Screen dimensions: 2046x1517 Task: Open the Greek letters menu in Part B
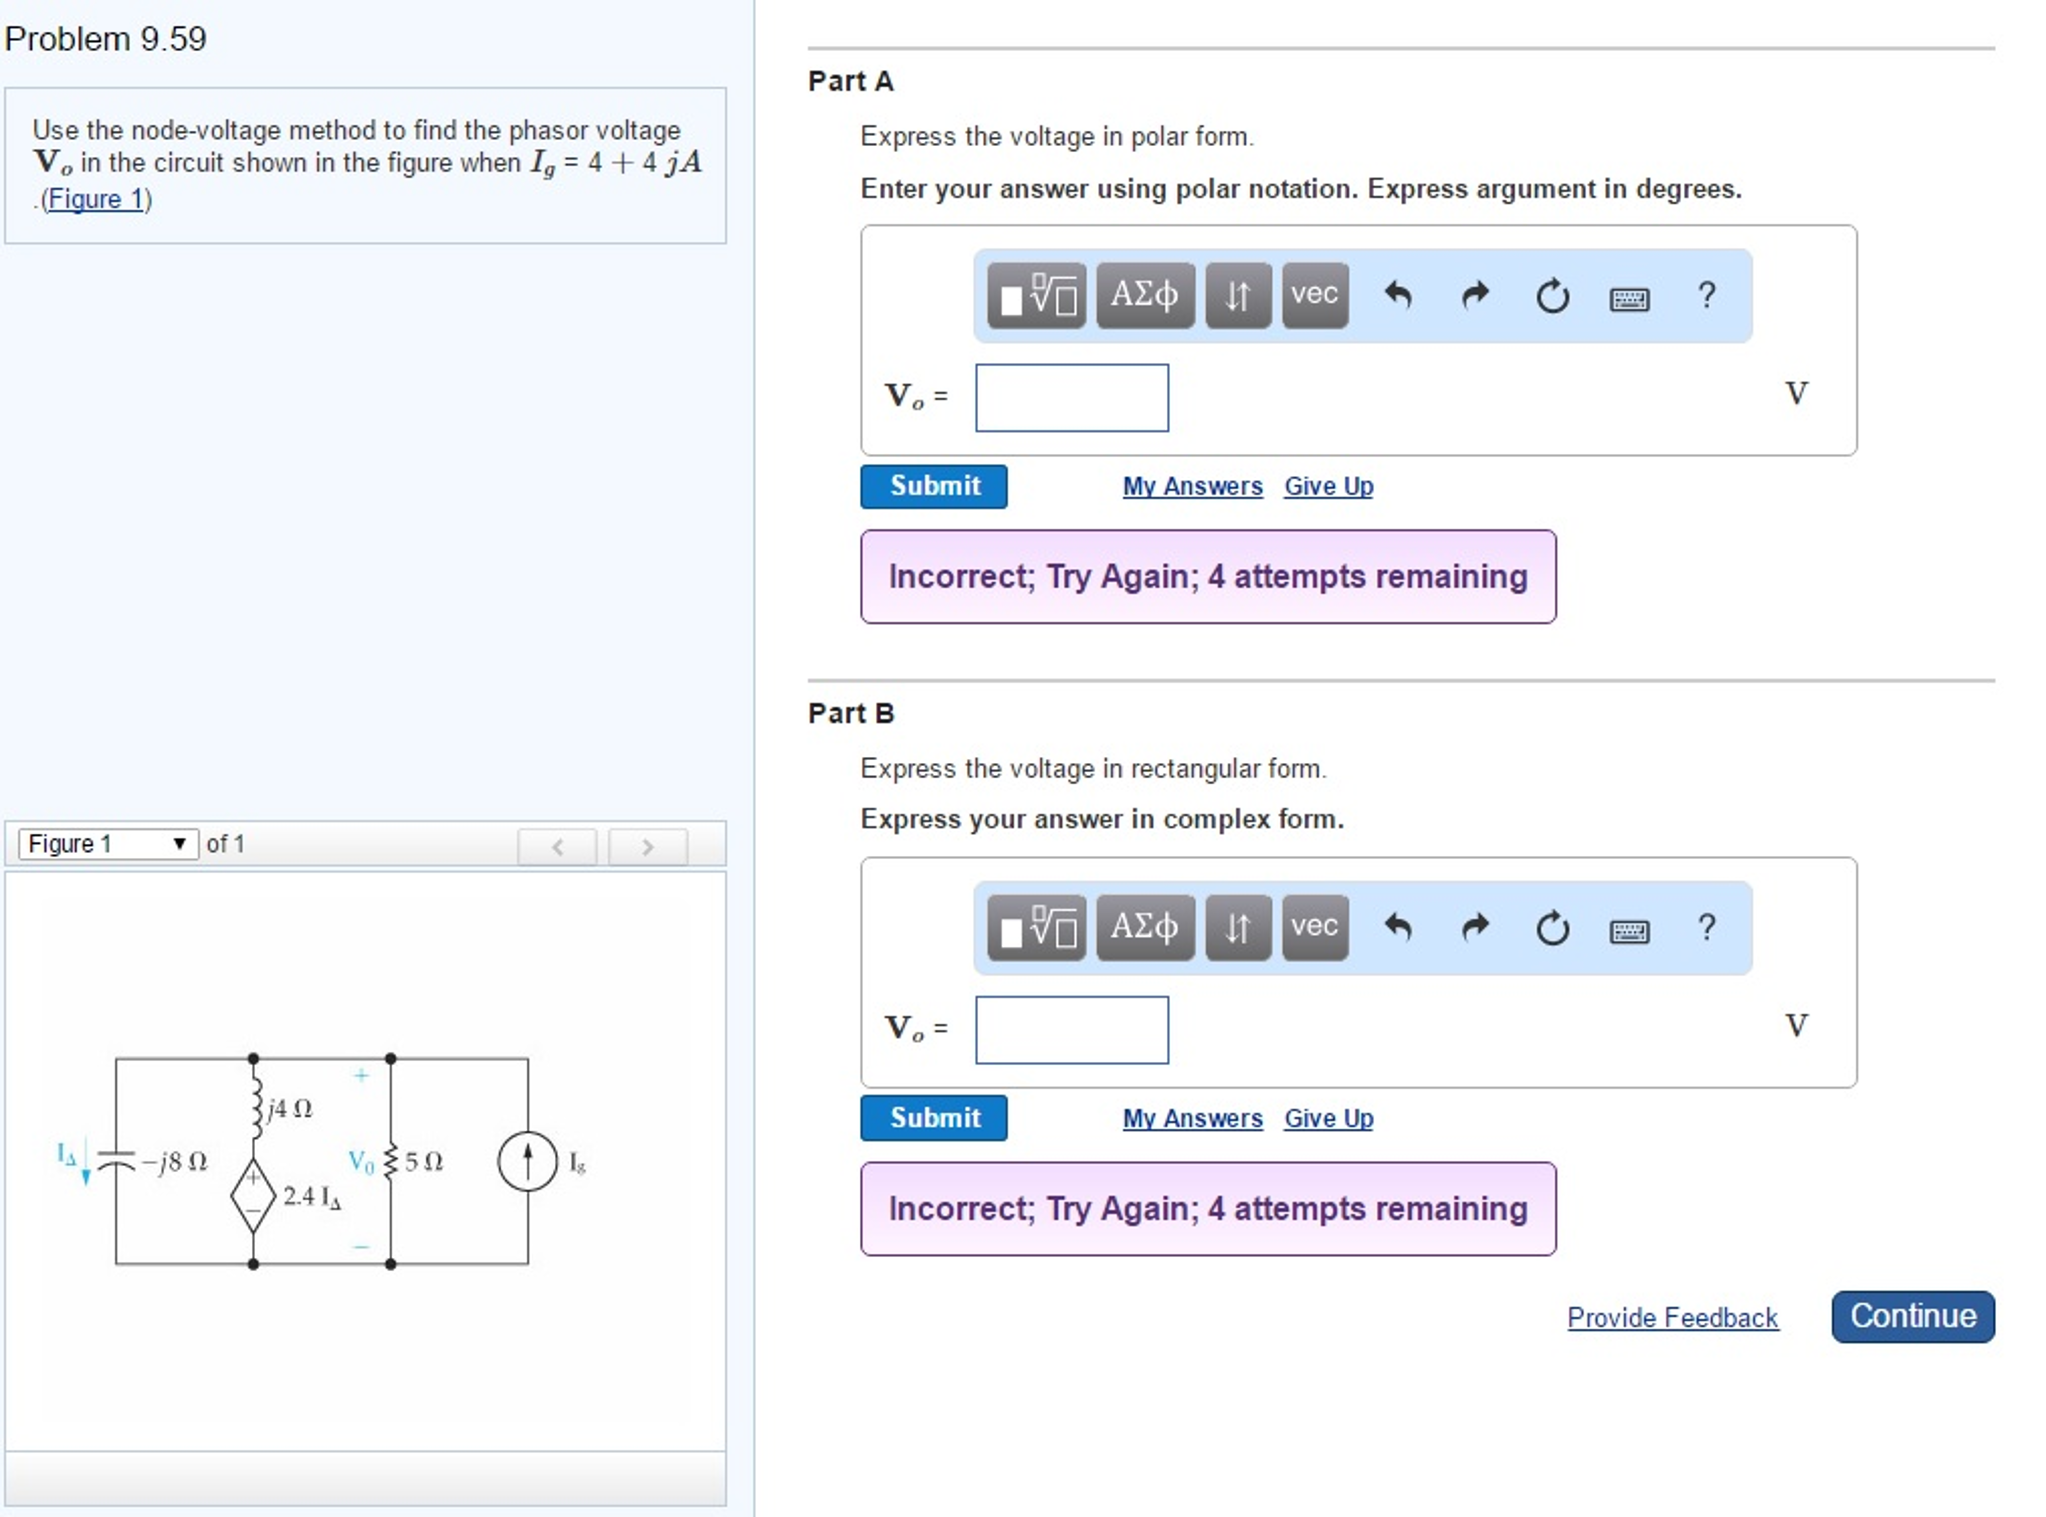click(x=1146, y=928)
